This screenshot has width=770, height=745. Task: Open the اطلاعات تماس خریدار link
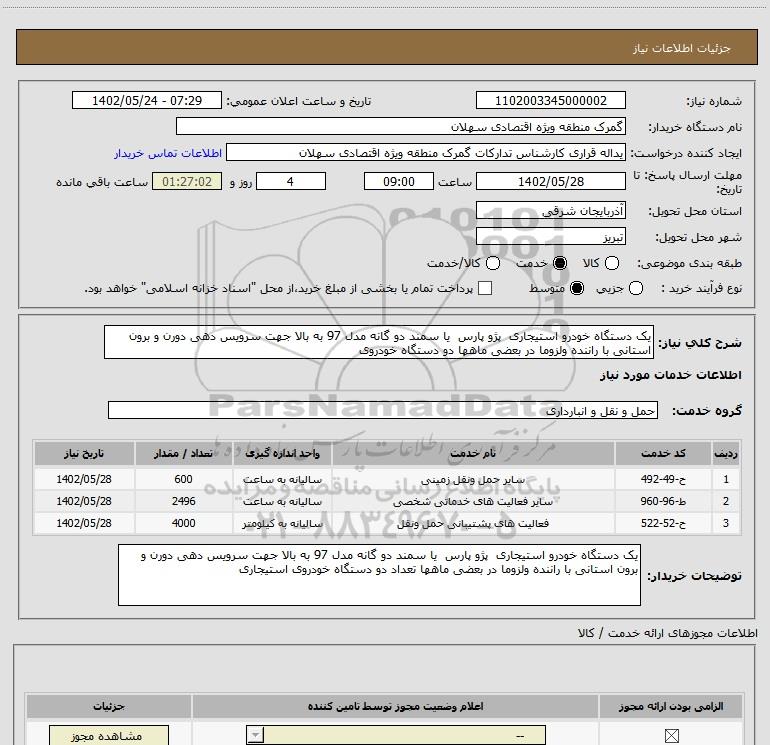coord(168,153)
